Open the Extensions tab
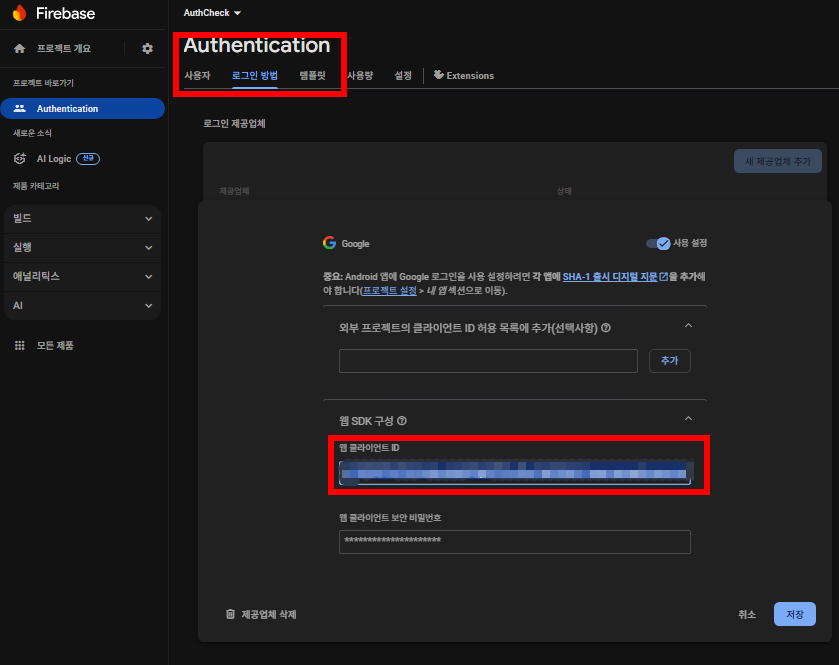The image size is (839, 665). [464, 75]
